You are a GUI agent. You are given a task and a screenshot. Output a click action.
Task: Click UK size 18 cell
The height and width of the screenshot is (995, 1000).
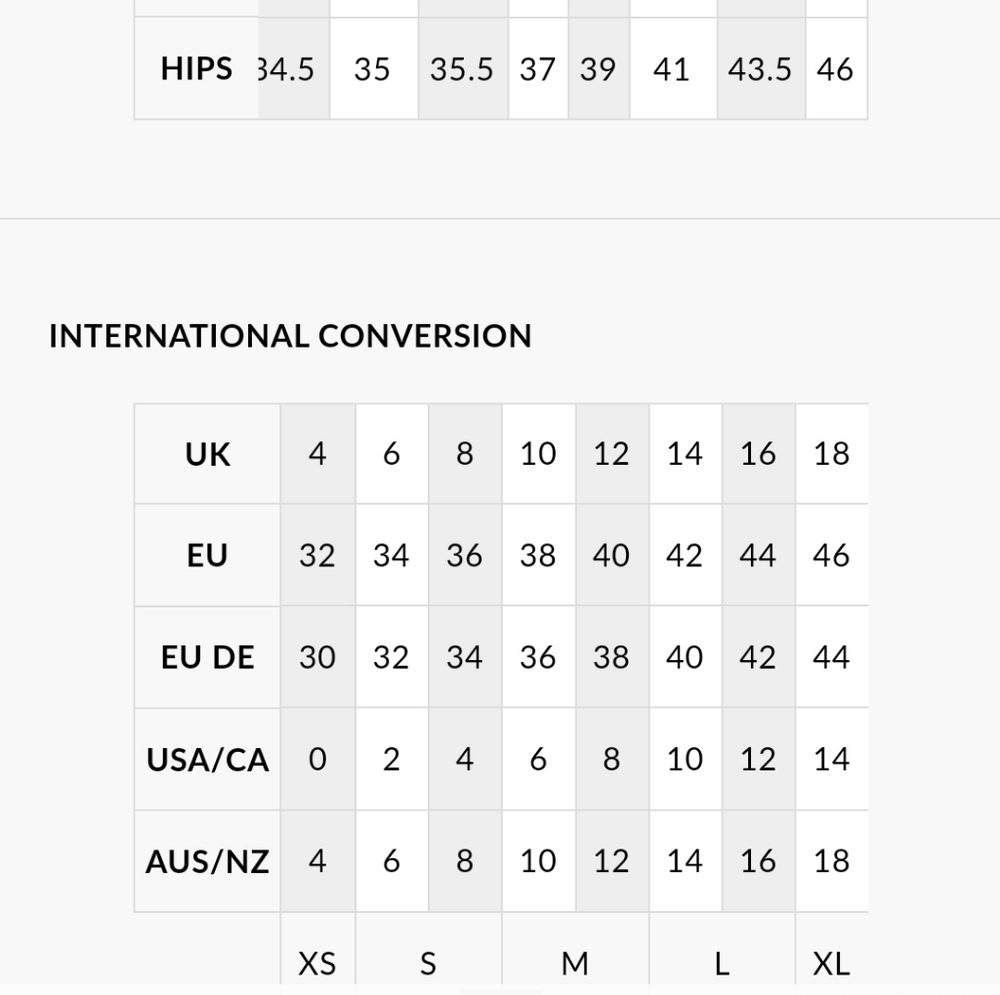831,454
